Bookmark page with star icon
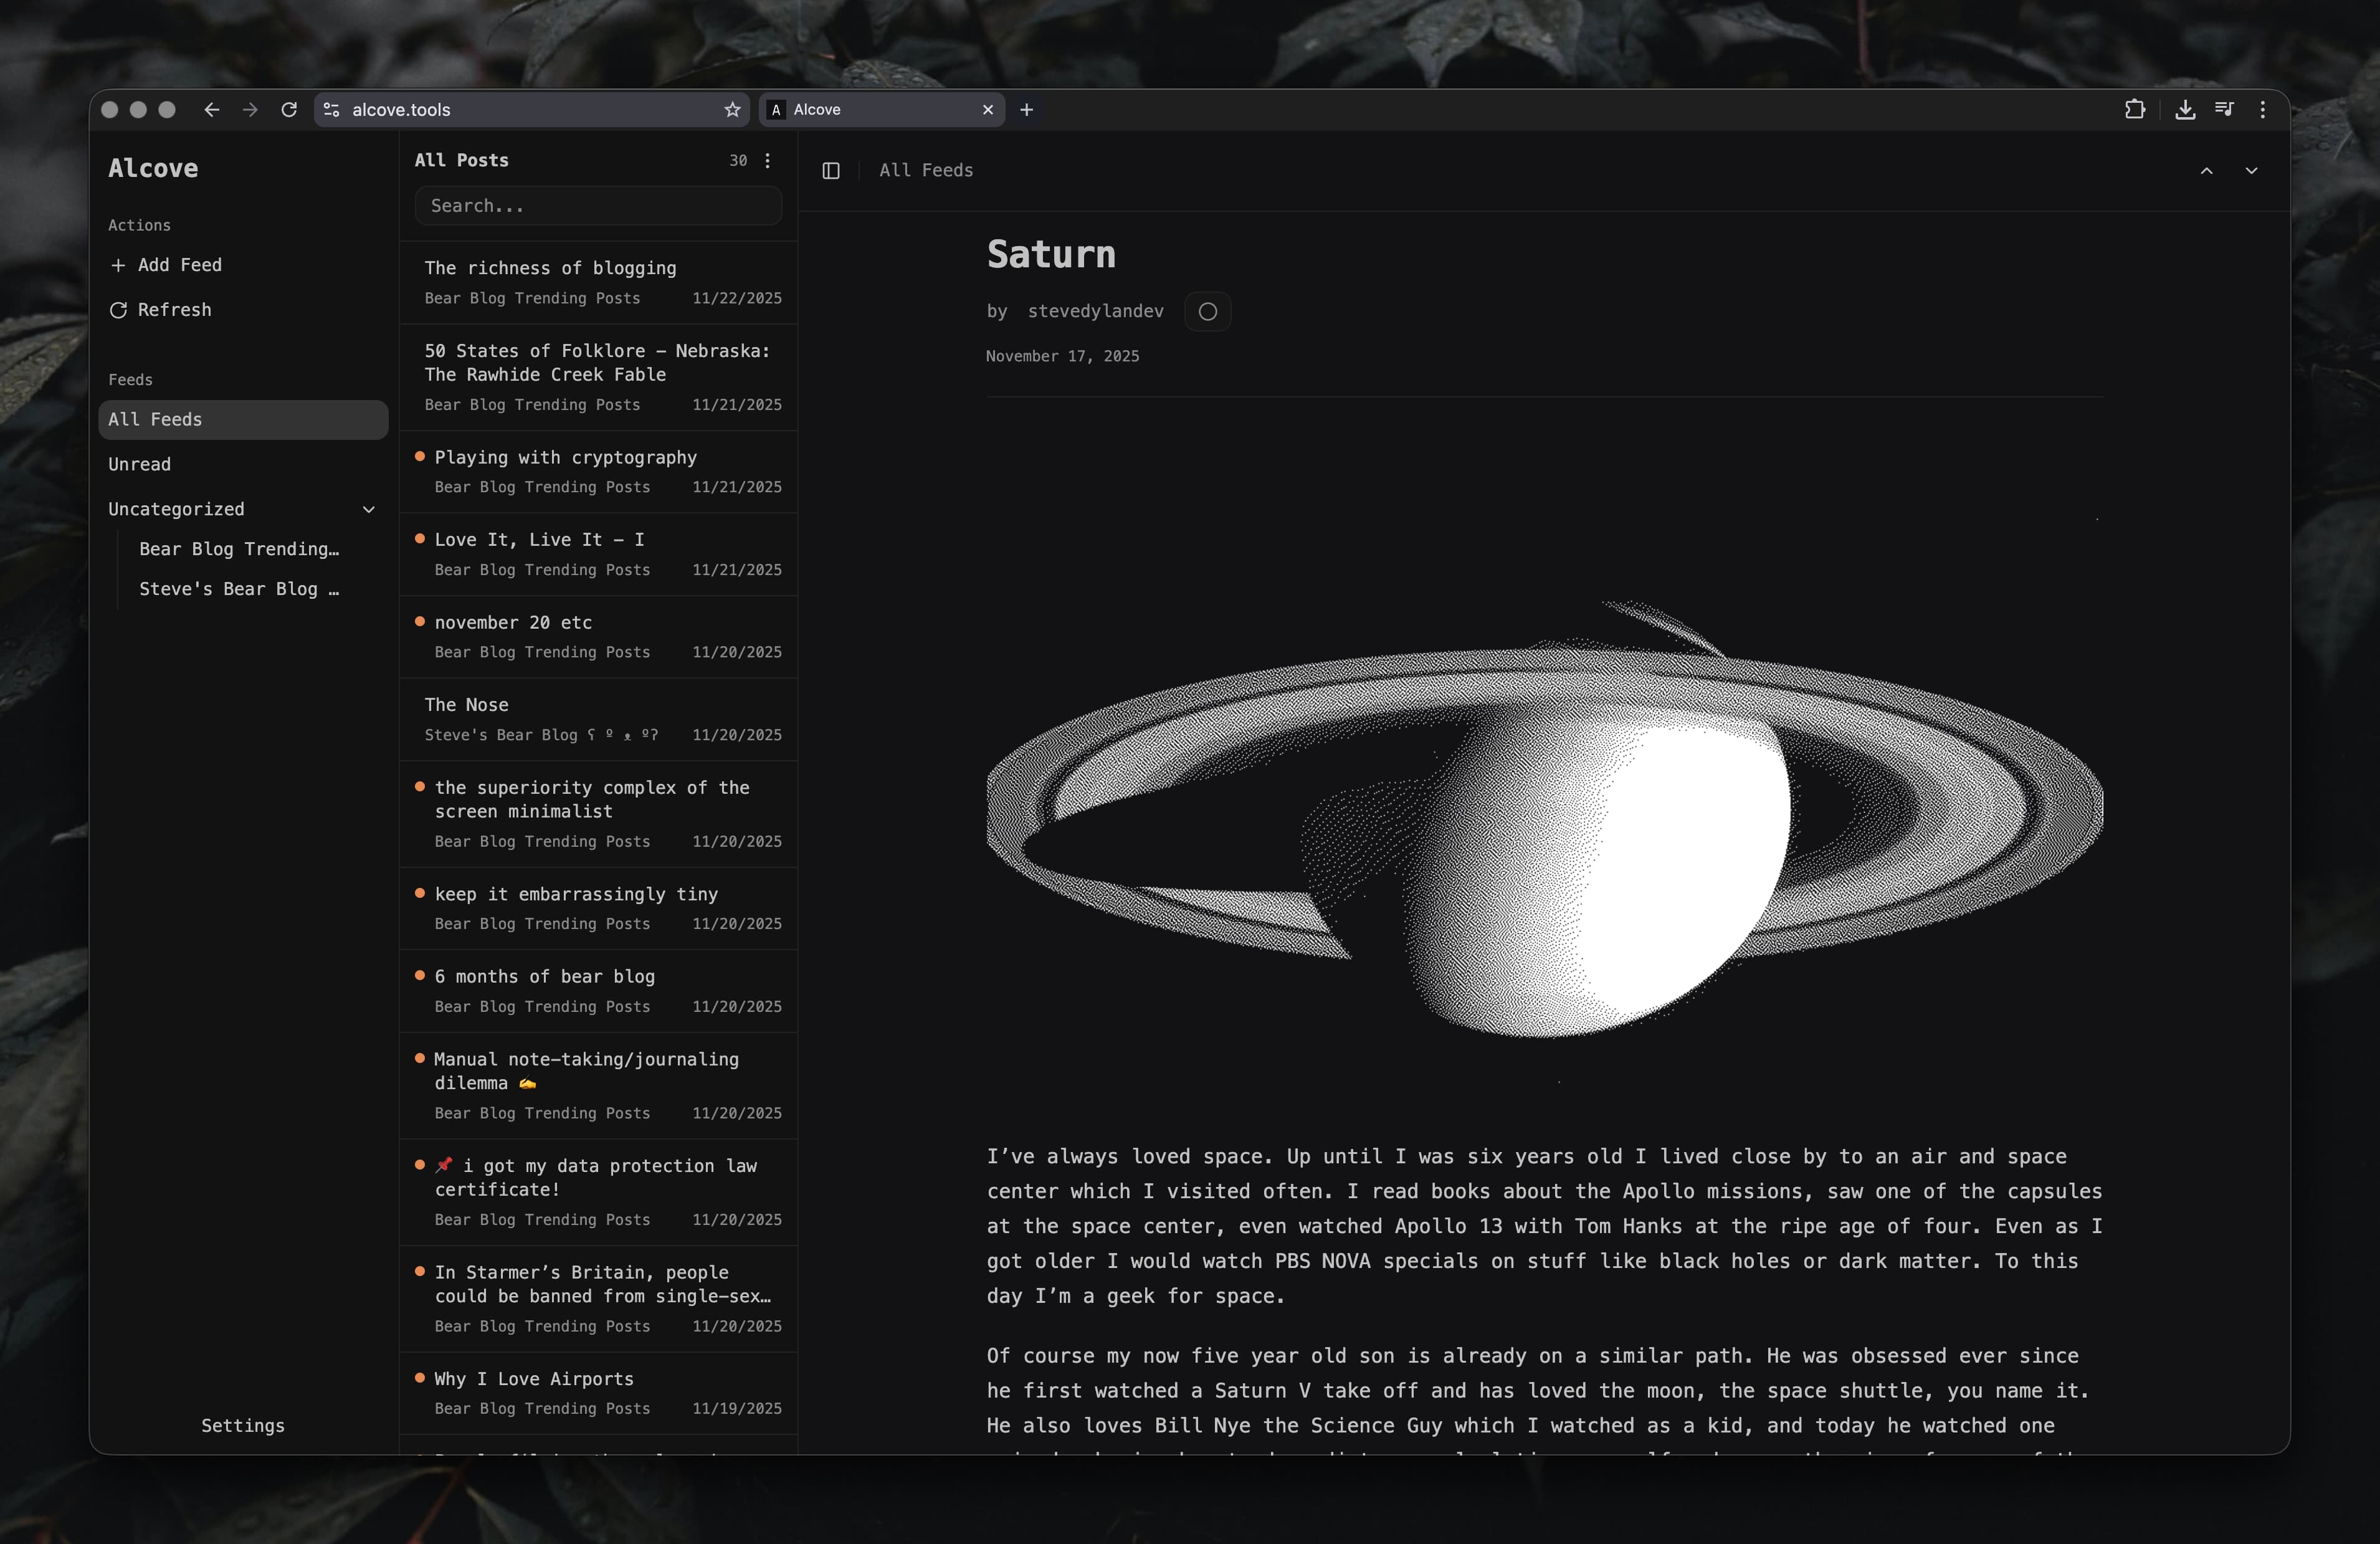Image resolution: width=2380 pixels, height=1544 pixels. 732,110
